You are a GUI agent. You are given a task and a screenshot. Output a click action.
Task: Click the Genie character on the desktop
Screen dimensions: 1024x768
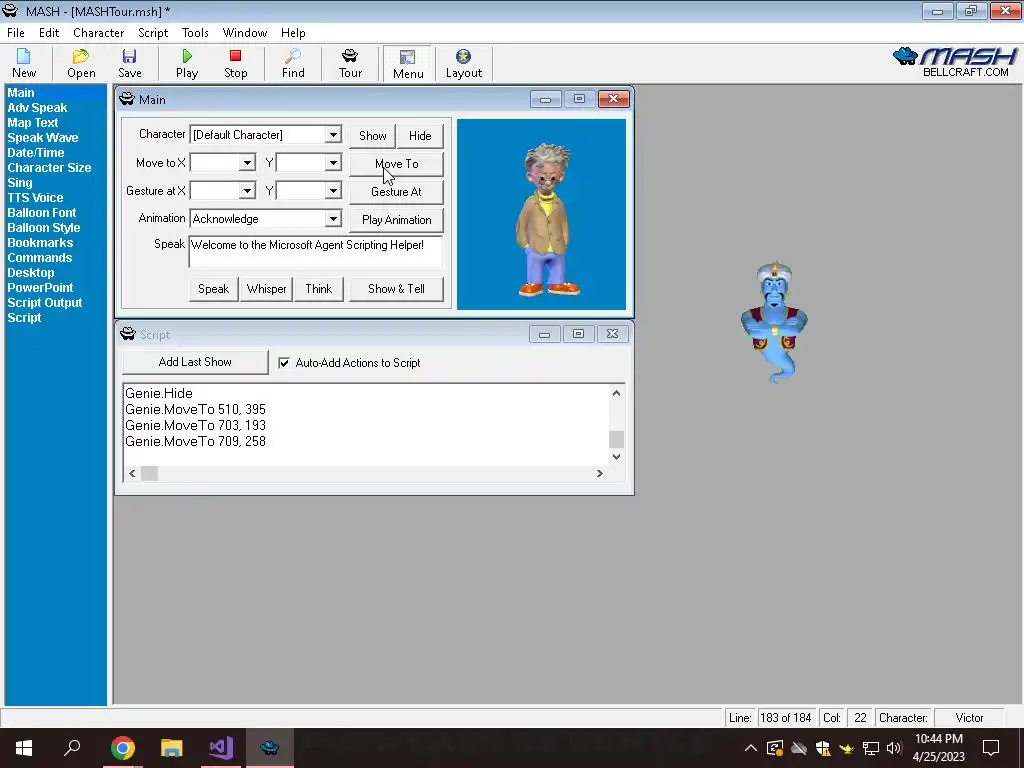[x=775, y=323]
